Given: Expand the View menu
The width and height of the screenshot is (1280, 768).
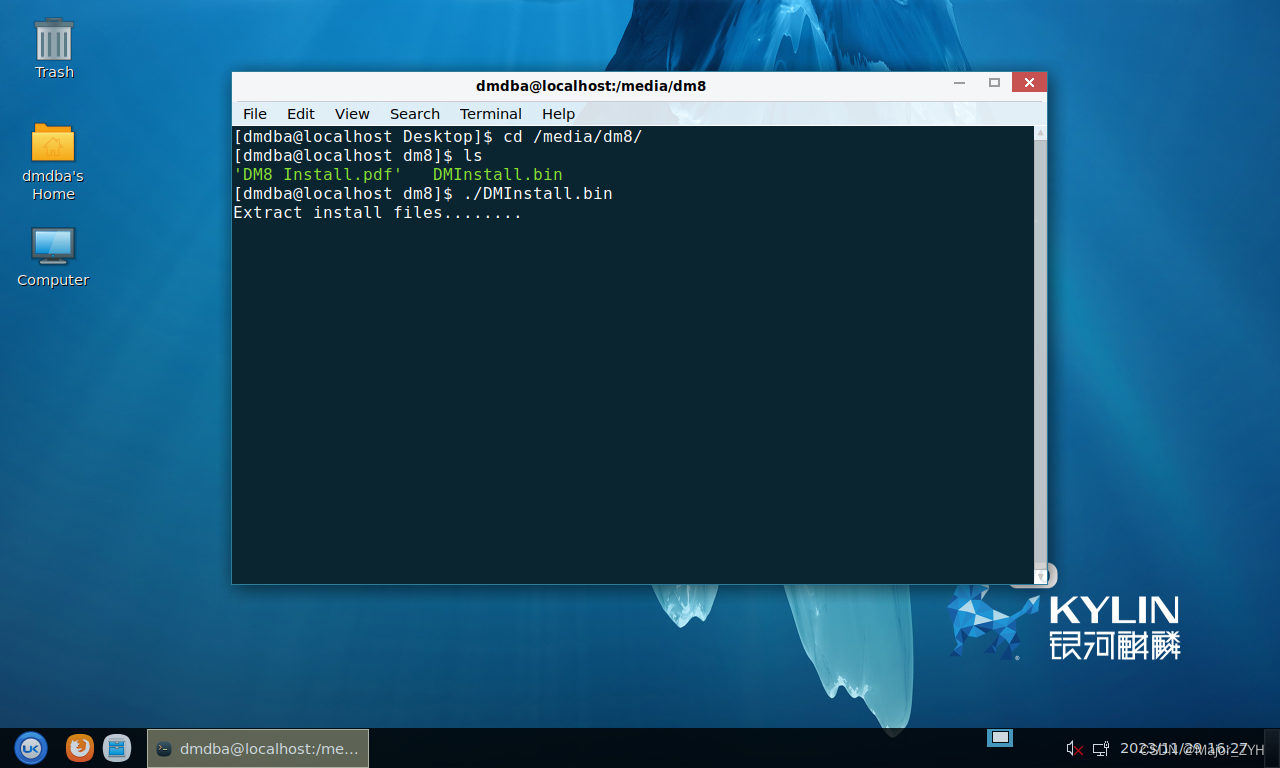Looking at the screenshot, I should tap(352, 114).
